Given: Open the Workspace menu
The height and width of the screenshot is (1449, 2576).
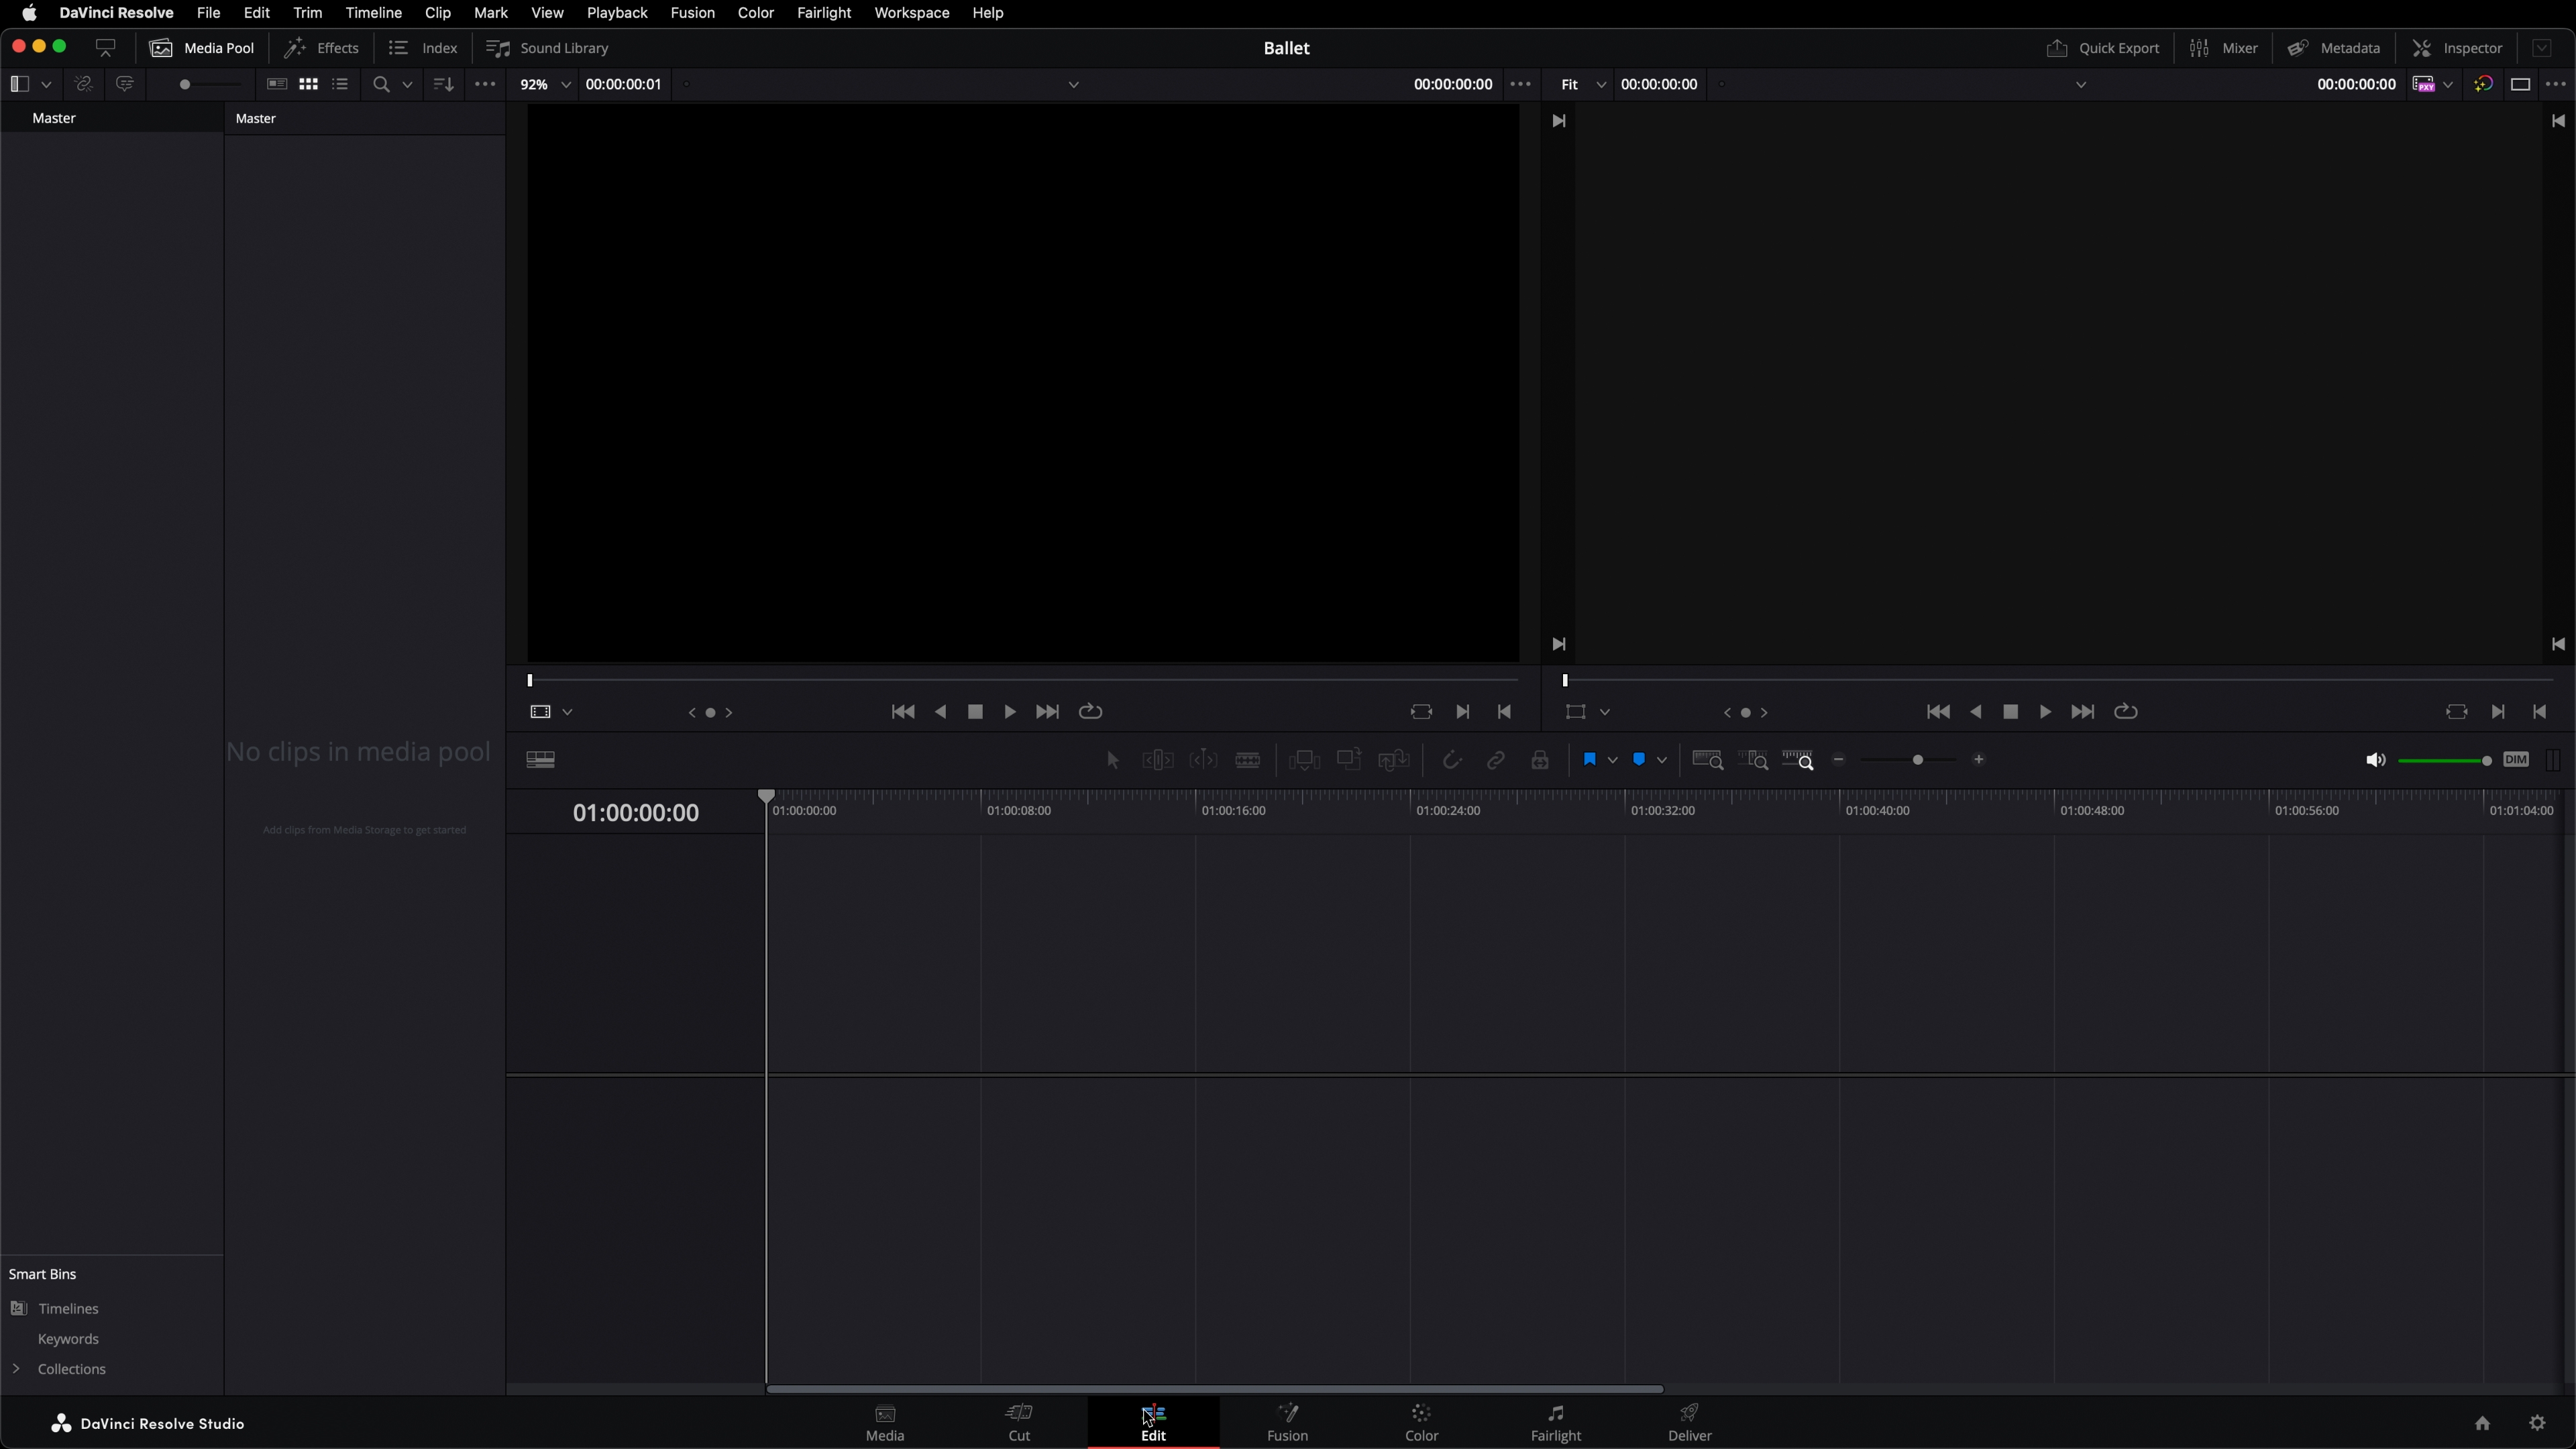Looking at the screenshot, I should 911,13.
